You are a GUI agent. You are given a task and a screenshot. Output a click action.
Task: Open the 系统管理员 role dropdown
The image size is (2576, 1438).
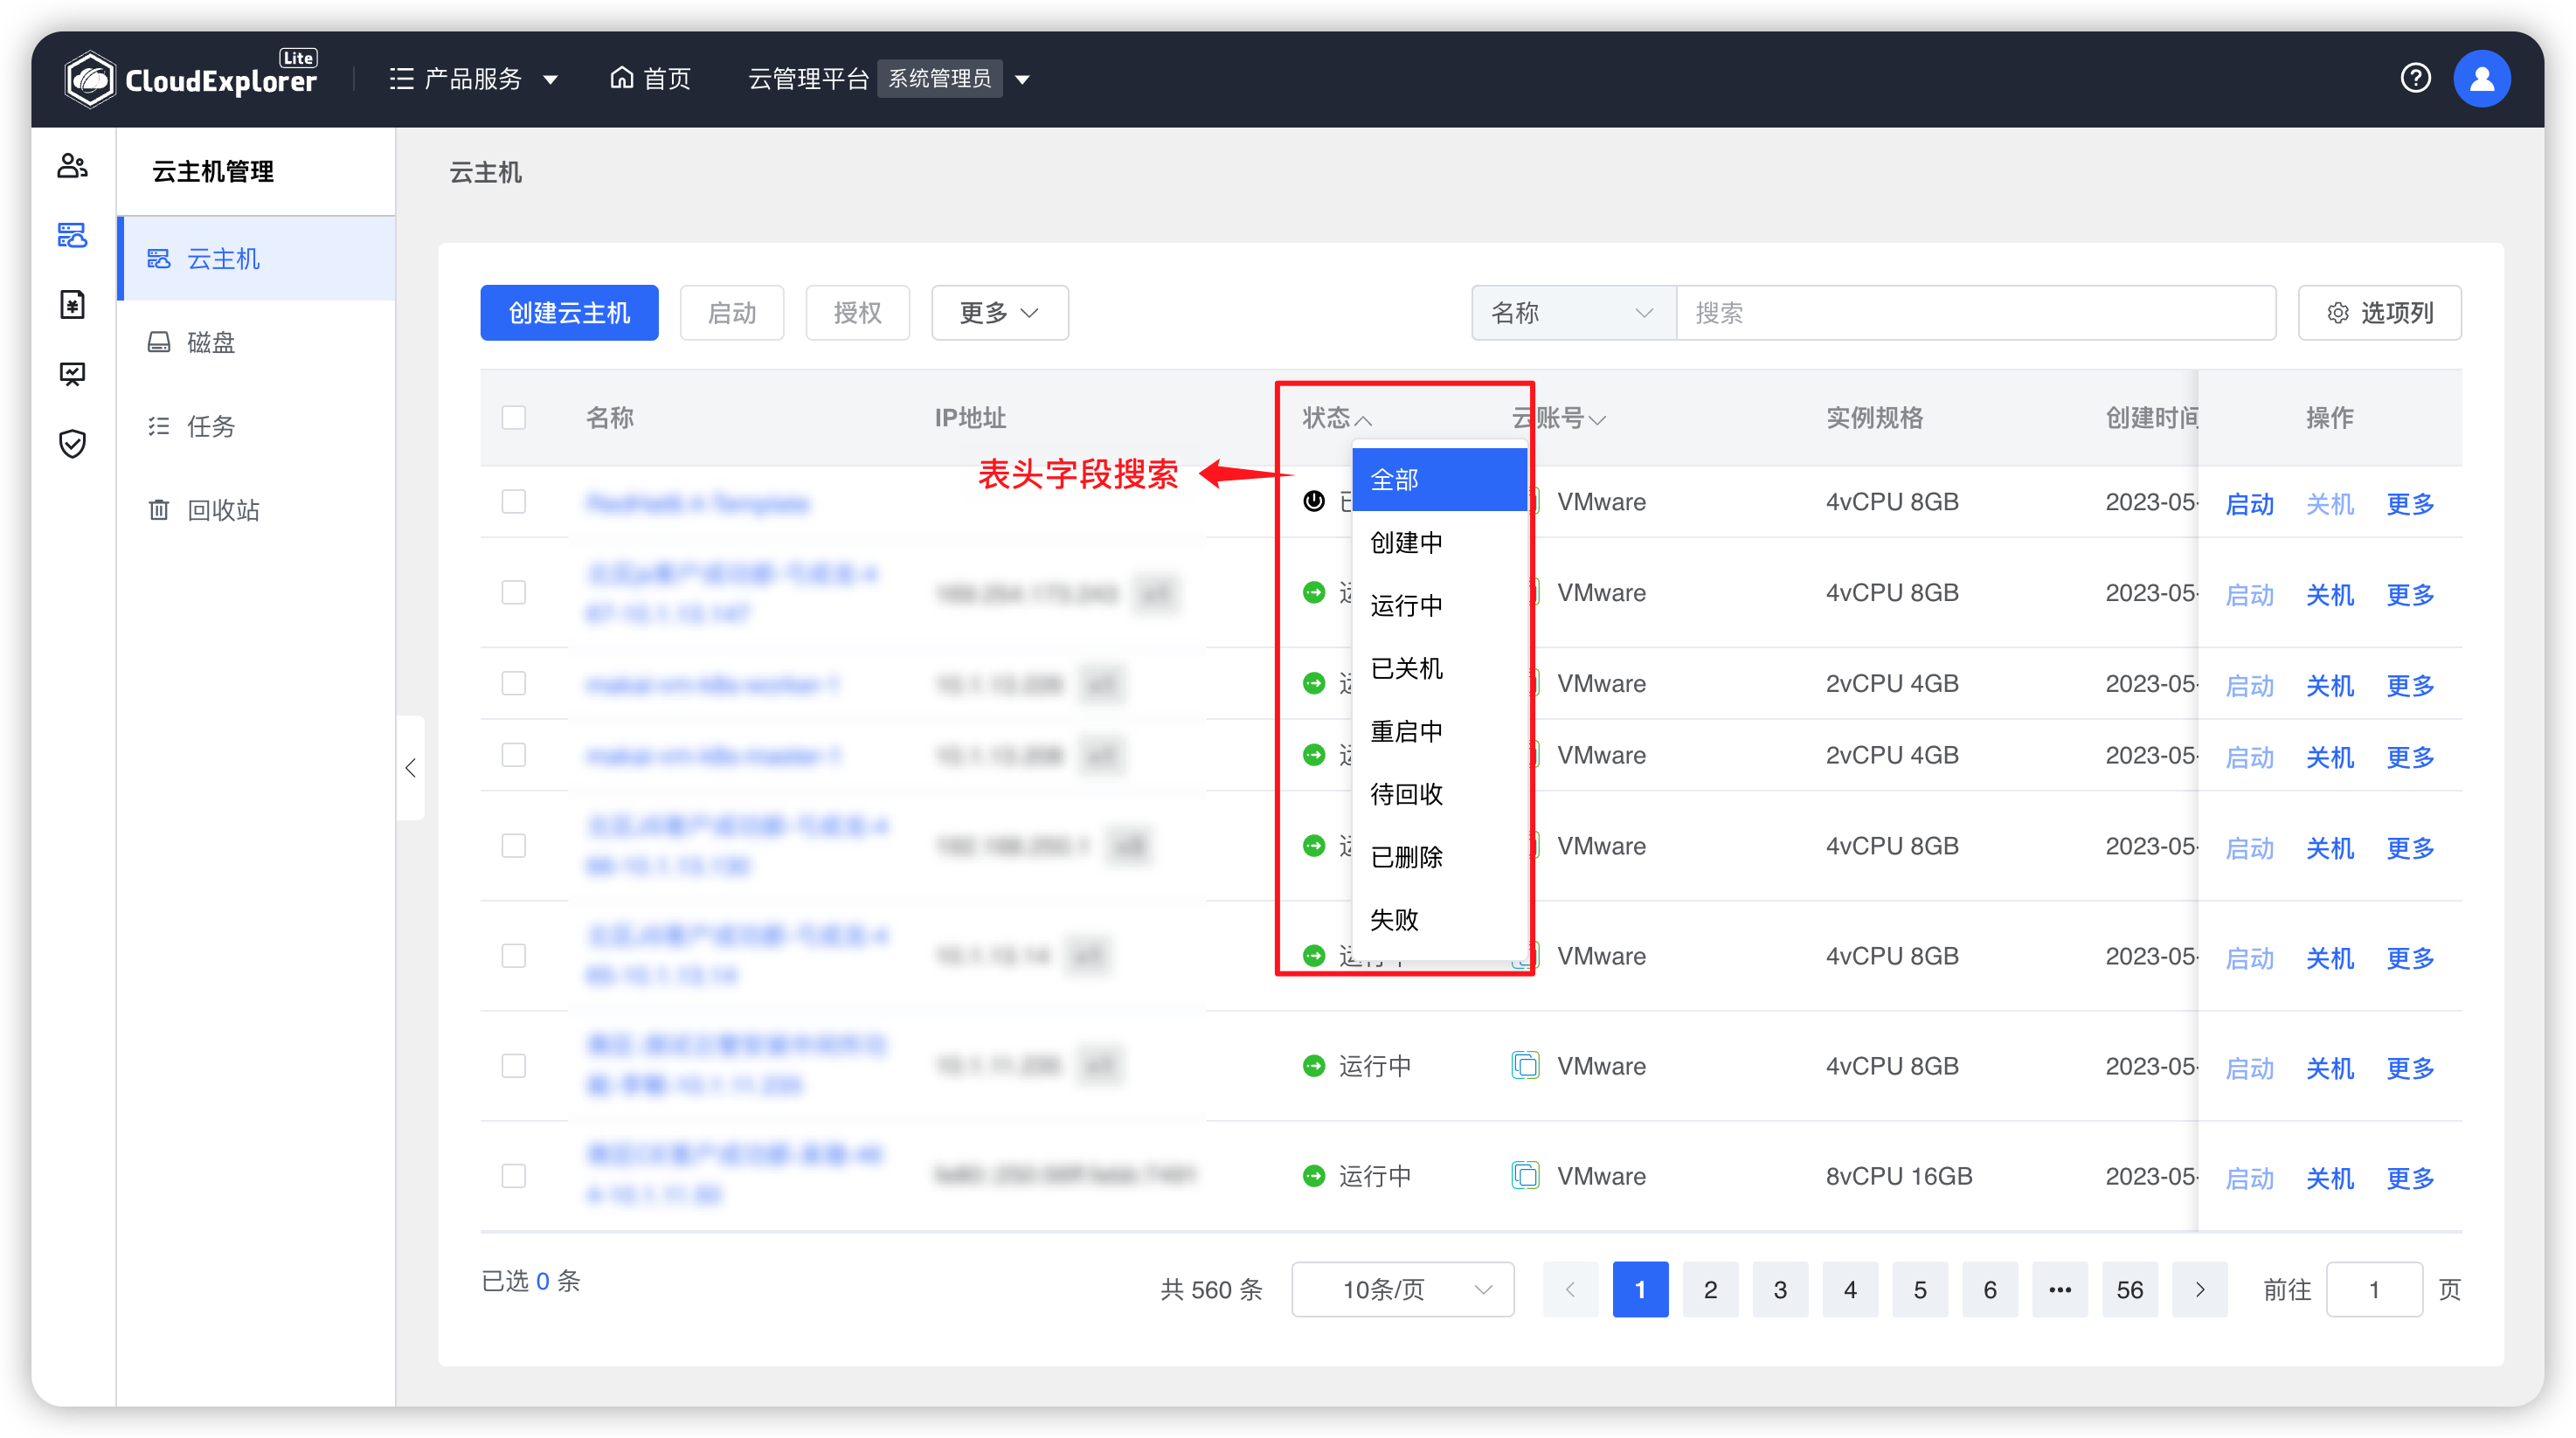click(x=954, y=78)
